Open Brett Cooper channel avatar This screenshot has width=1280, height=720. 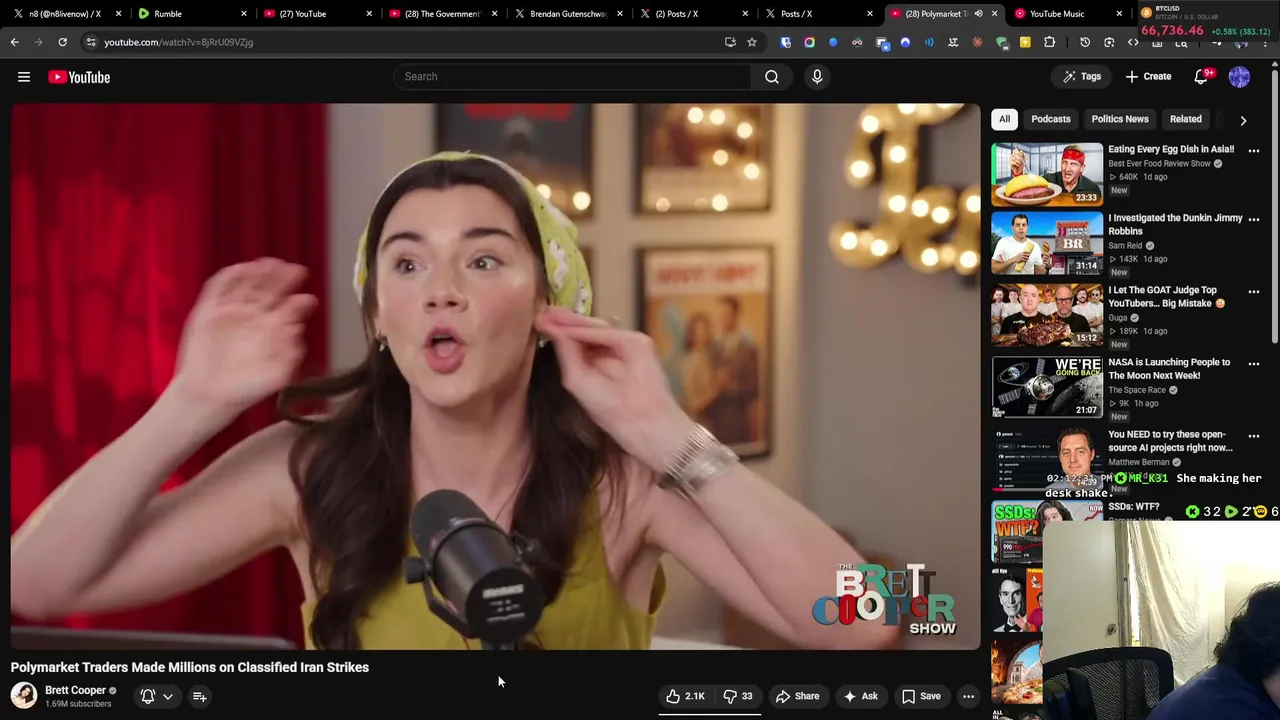[x=24, y=696]
